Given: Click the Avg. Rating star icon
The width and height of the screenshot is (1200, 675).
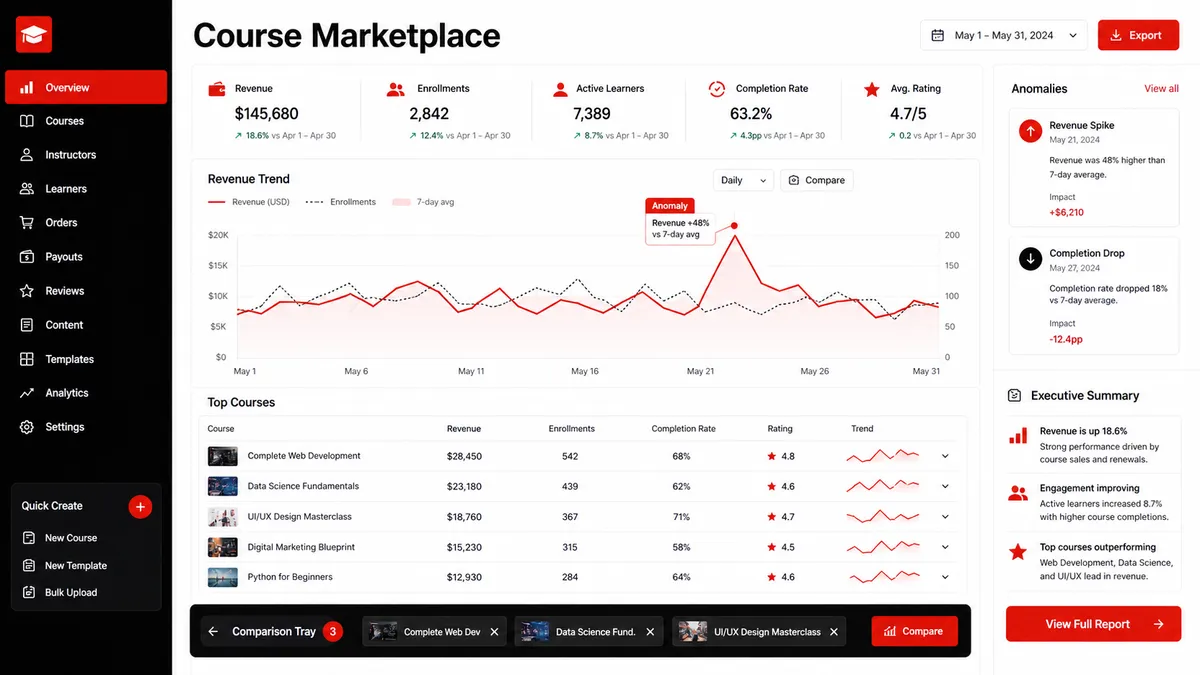Looking at the screenshot, I should click(872, 89).
